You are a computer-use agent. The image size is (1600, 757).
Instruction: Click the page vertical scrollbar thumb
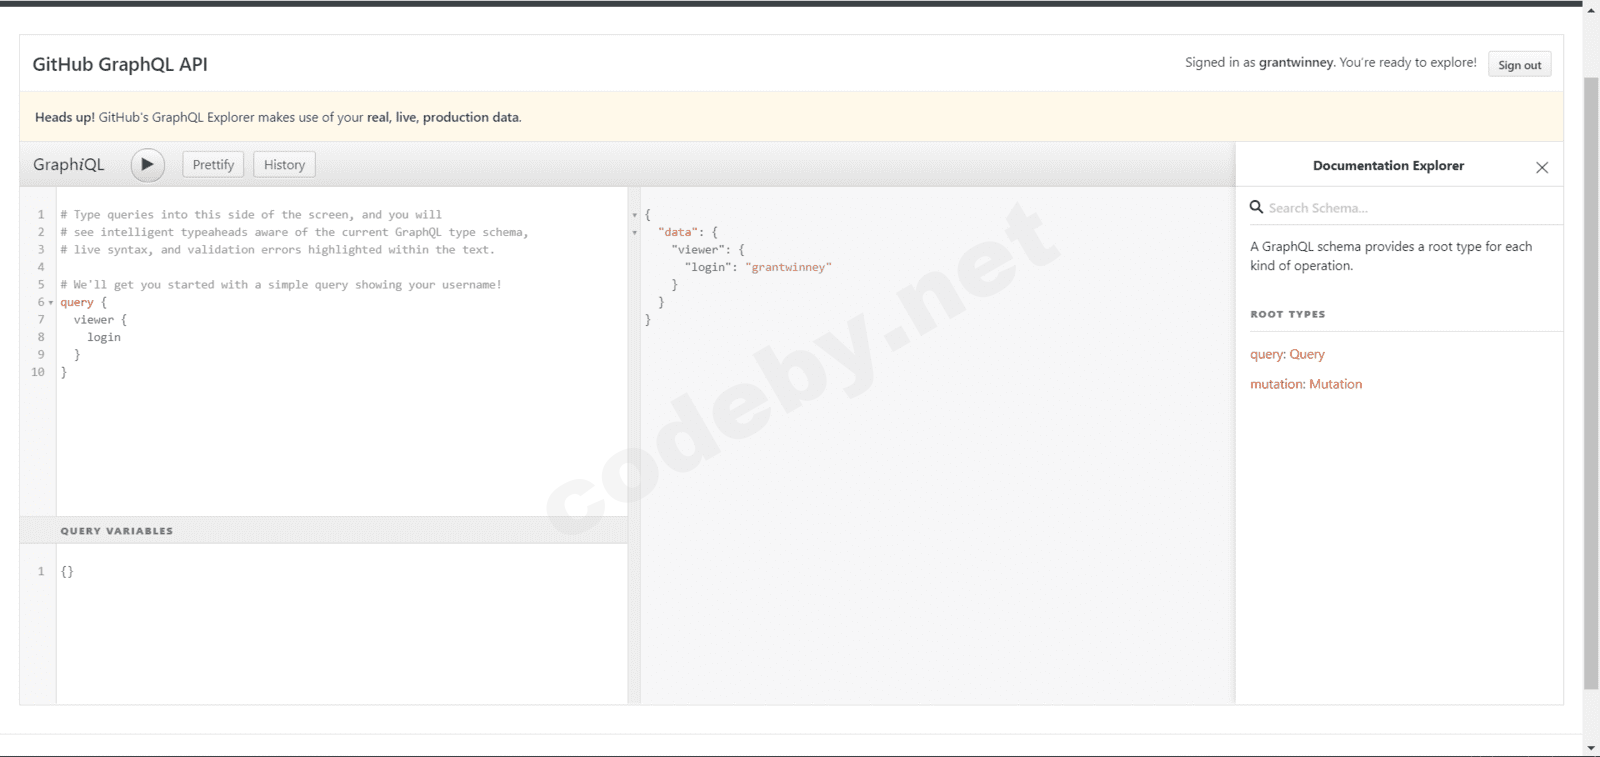click(1591, 382)
